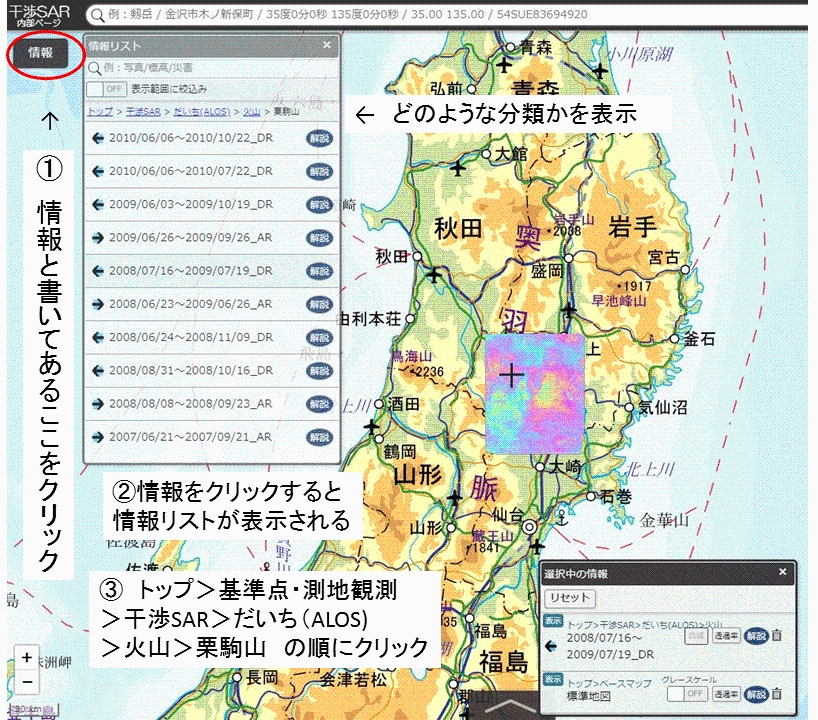Open 解説 for 標準地図 layer
The width and height of the screenshot is (818, 720).
pyautogui.click(x=755, y=694)
